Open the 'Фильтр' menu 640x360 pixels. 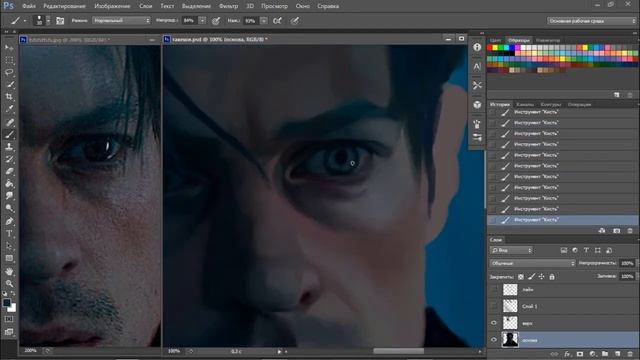(228, 6)
